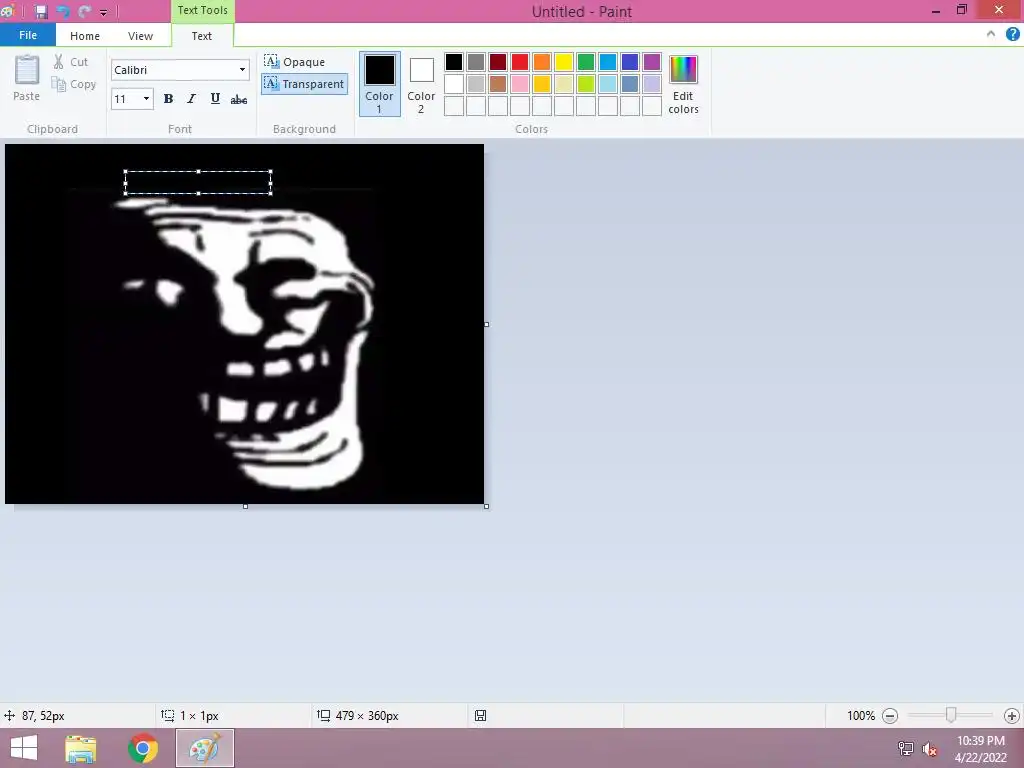Expand the Customize Quick Access Toolbar arrow

pyautogui.click(x=103, y=12)
